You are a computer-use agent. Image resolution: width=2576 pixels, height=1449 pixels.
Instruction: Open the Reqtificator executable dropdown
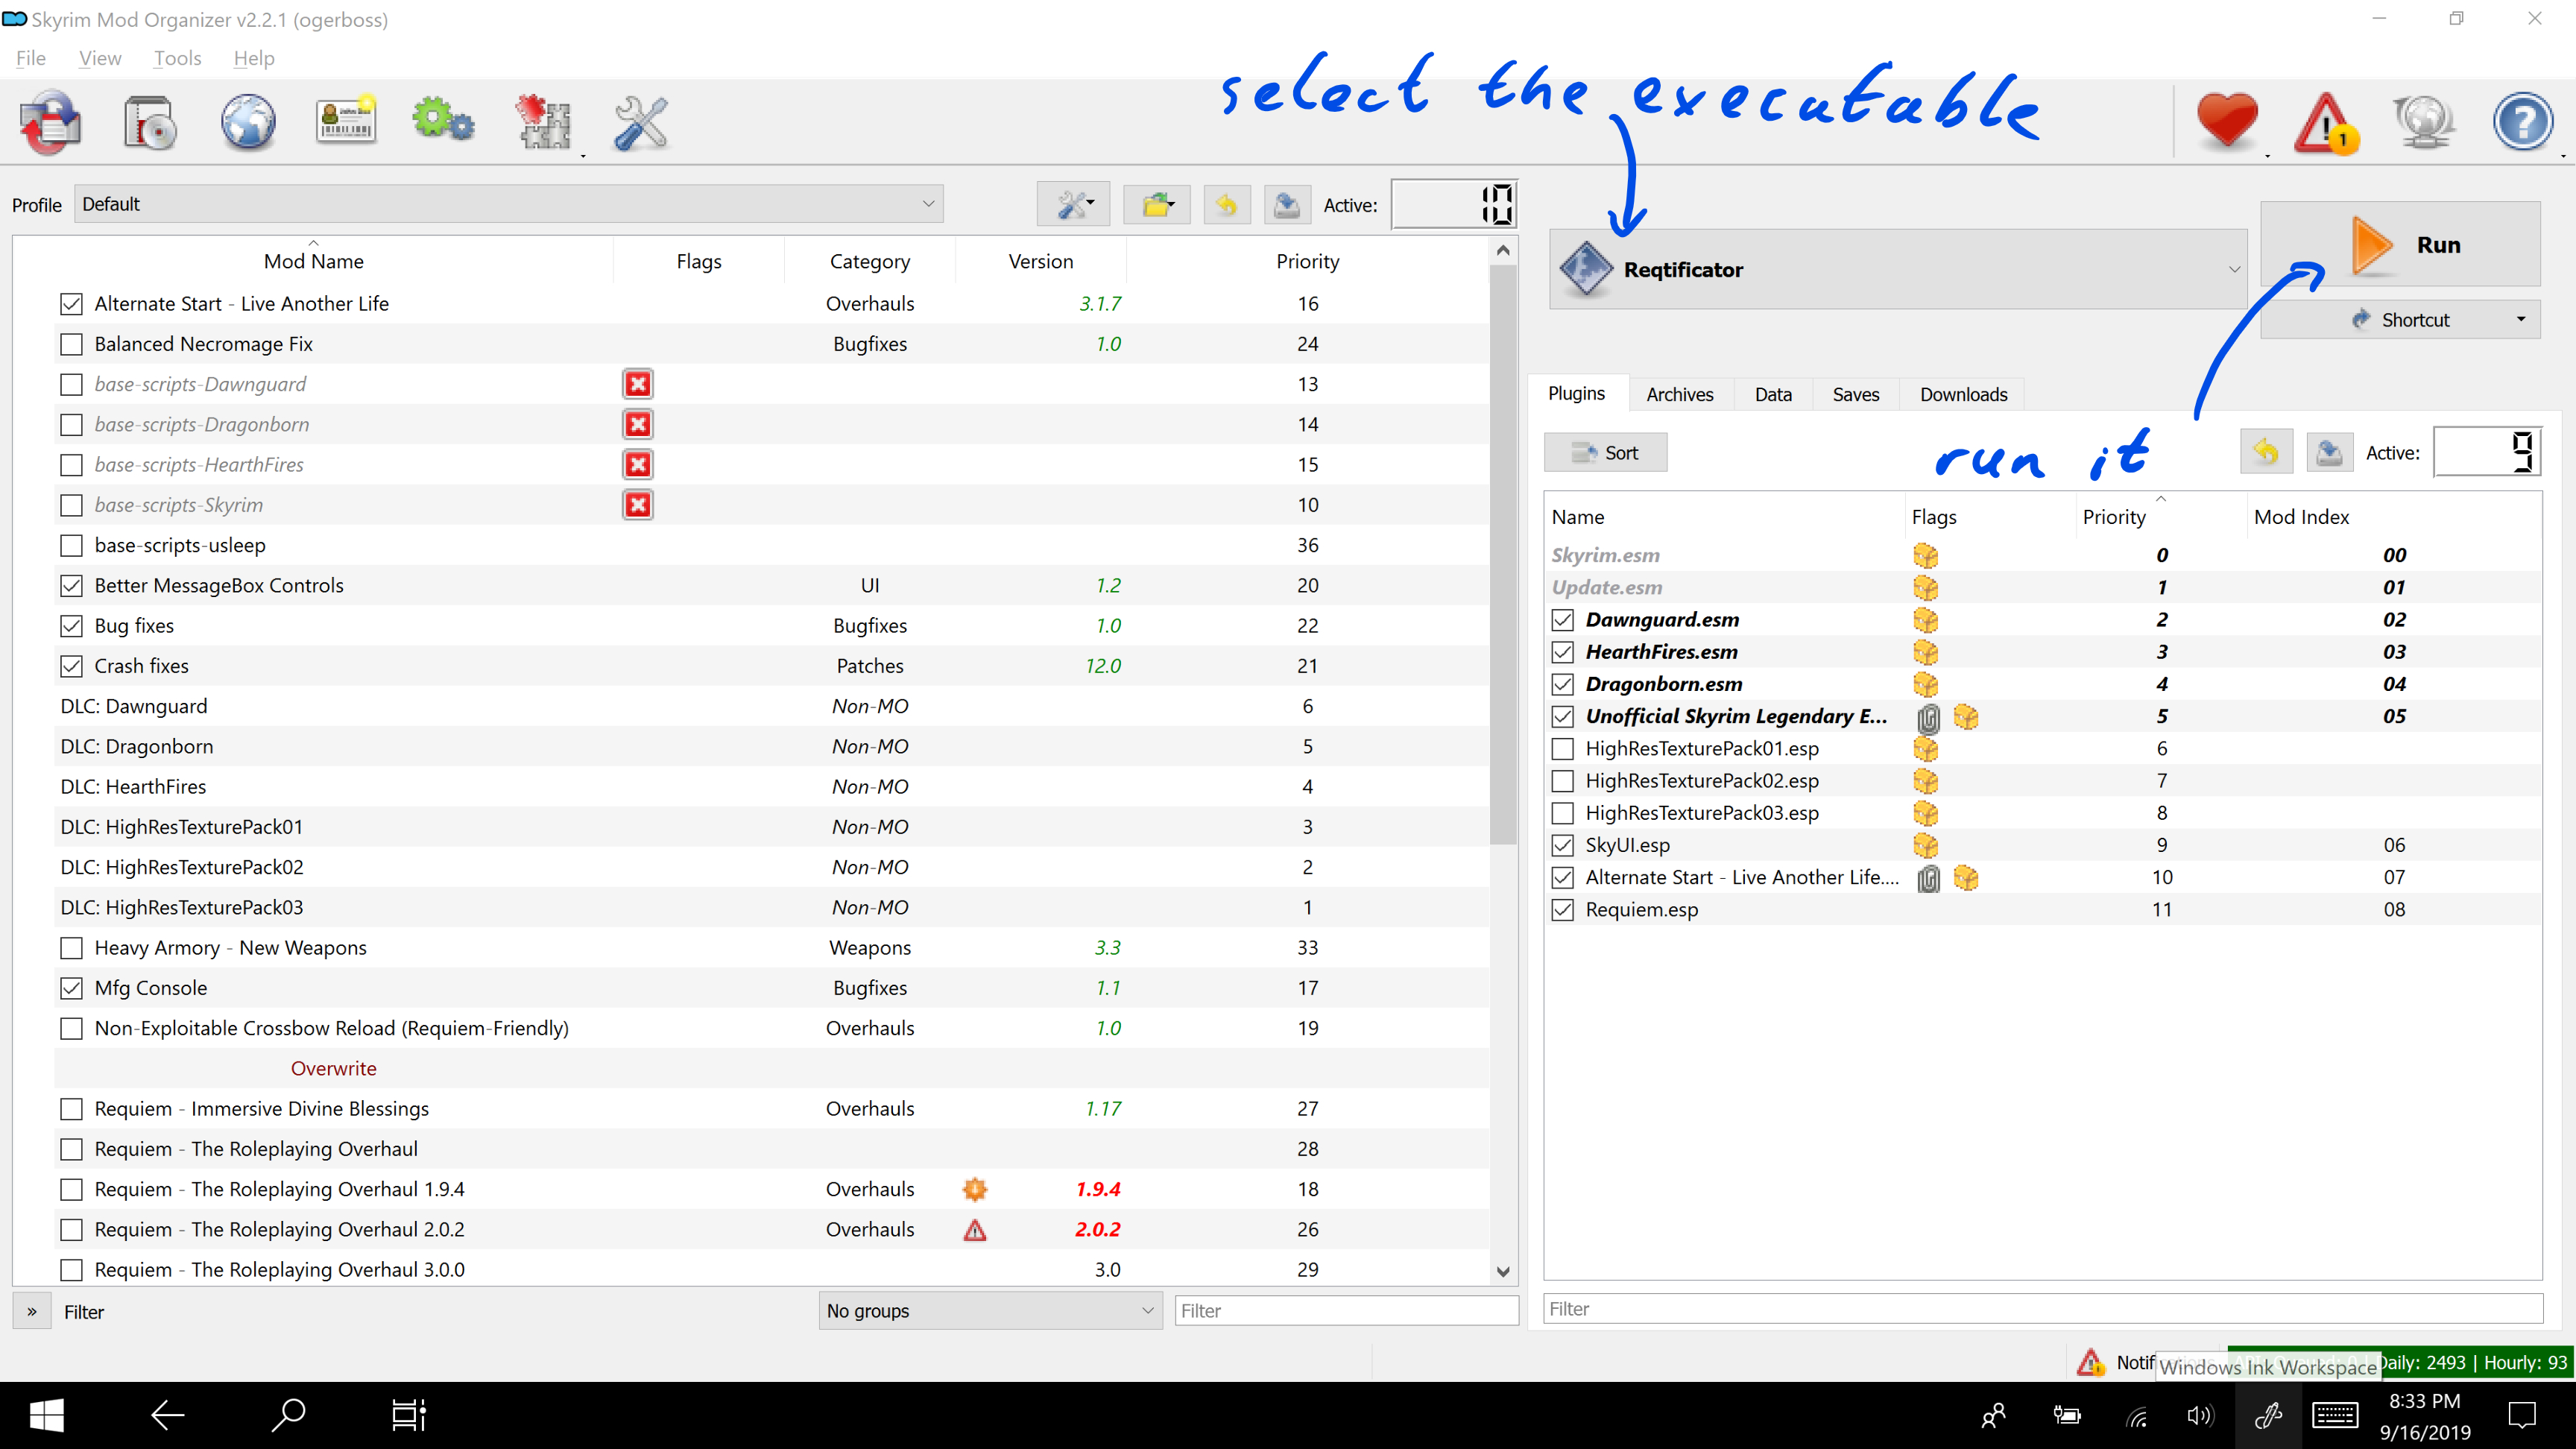pyautogui.click(x=1898, y=269)
